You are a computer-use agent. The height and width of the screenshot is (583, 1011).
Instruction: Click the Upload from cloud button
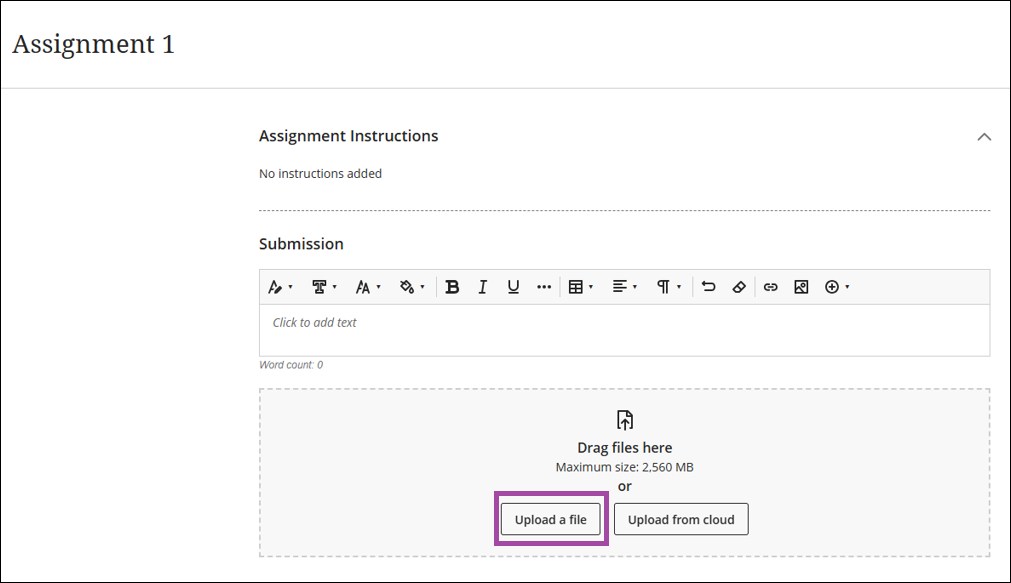pyautogui.click(x=681, y=519)
